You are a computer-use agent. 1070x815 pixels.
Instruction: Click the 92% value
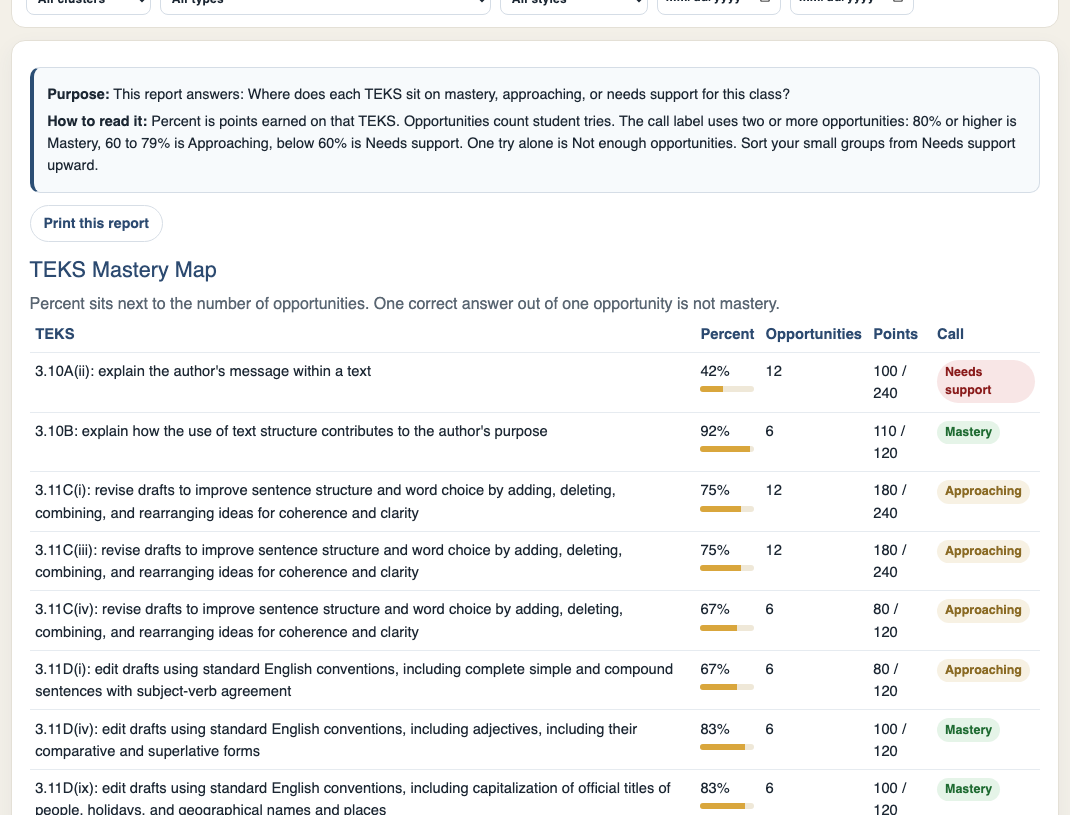pos(714,431)
